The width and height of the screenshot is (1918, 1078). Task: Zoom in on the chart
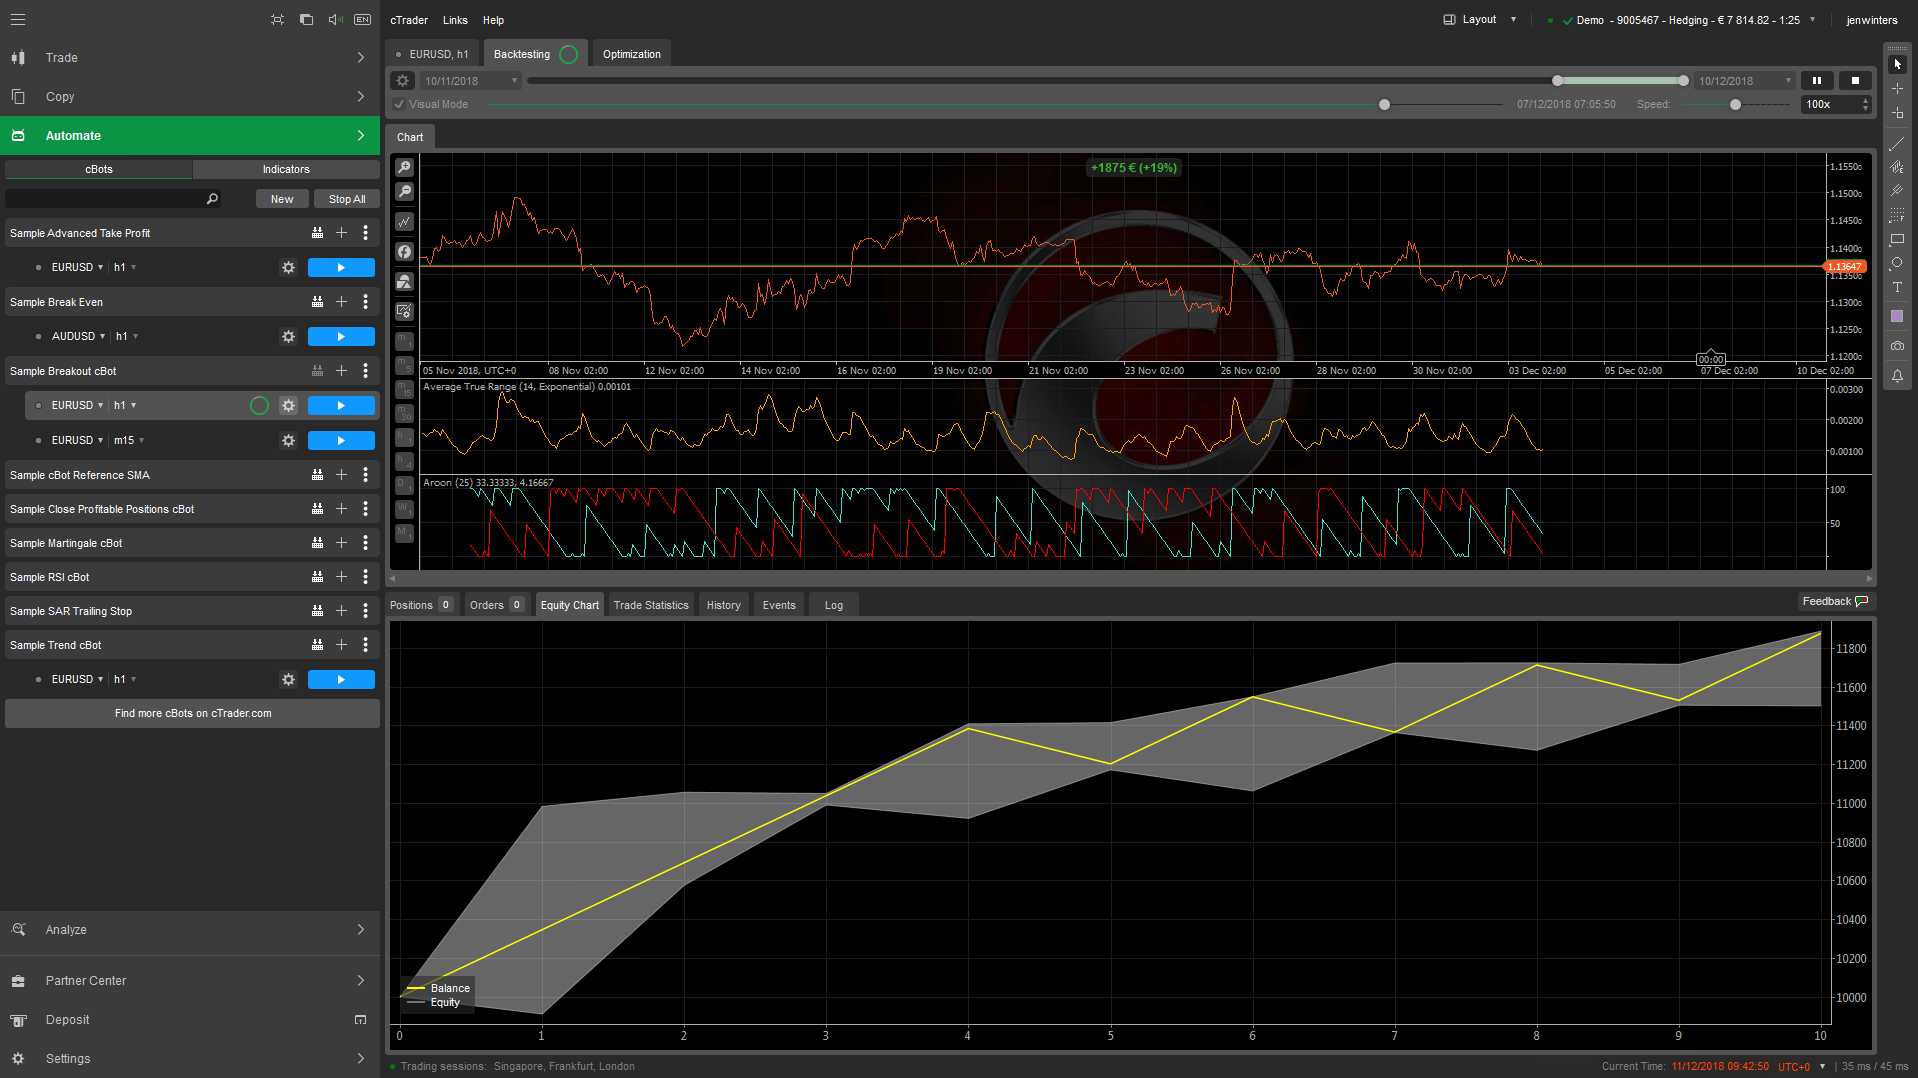404,168
